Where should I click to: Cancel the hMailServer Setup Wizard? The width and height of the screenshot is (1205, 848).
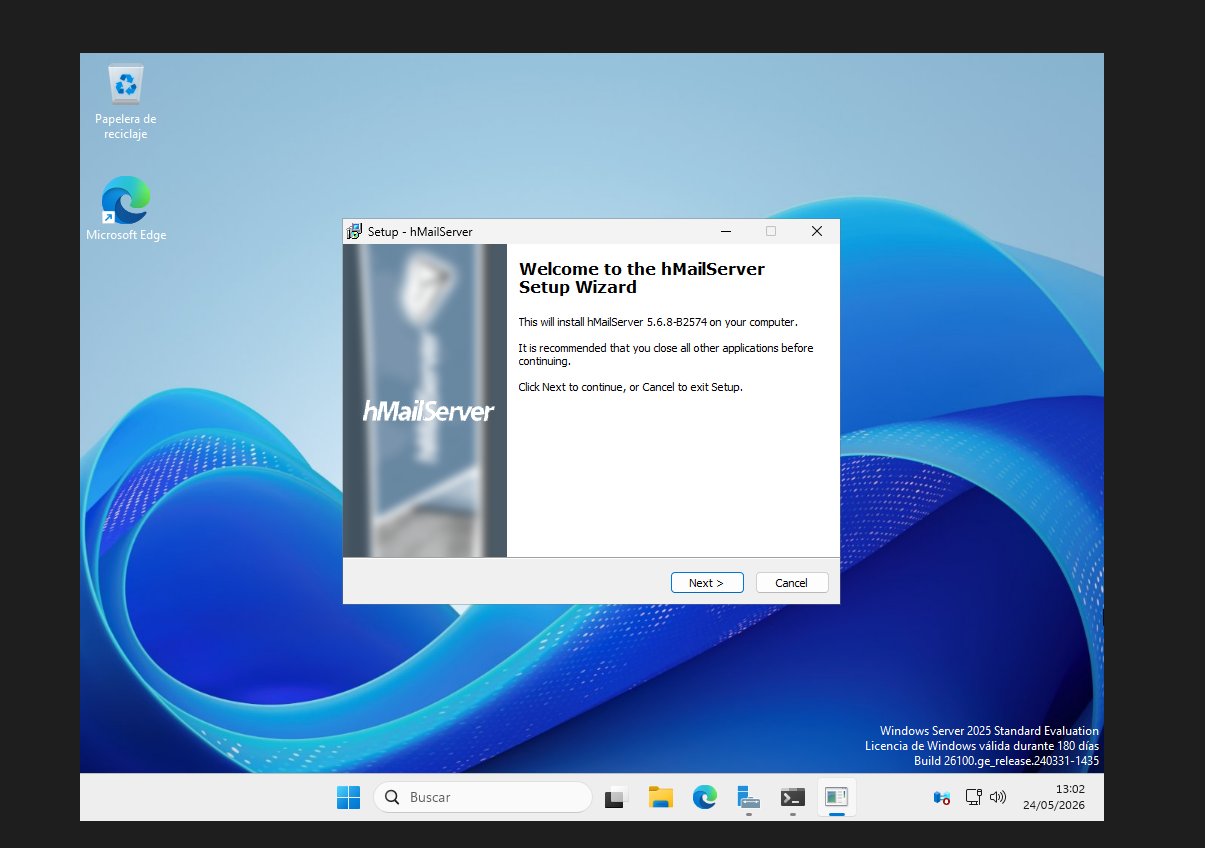click(x=792, y=583)
